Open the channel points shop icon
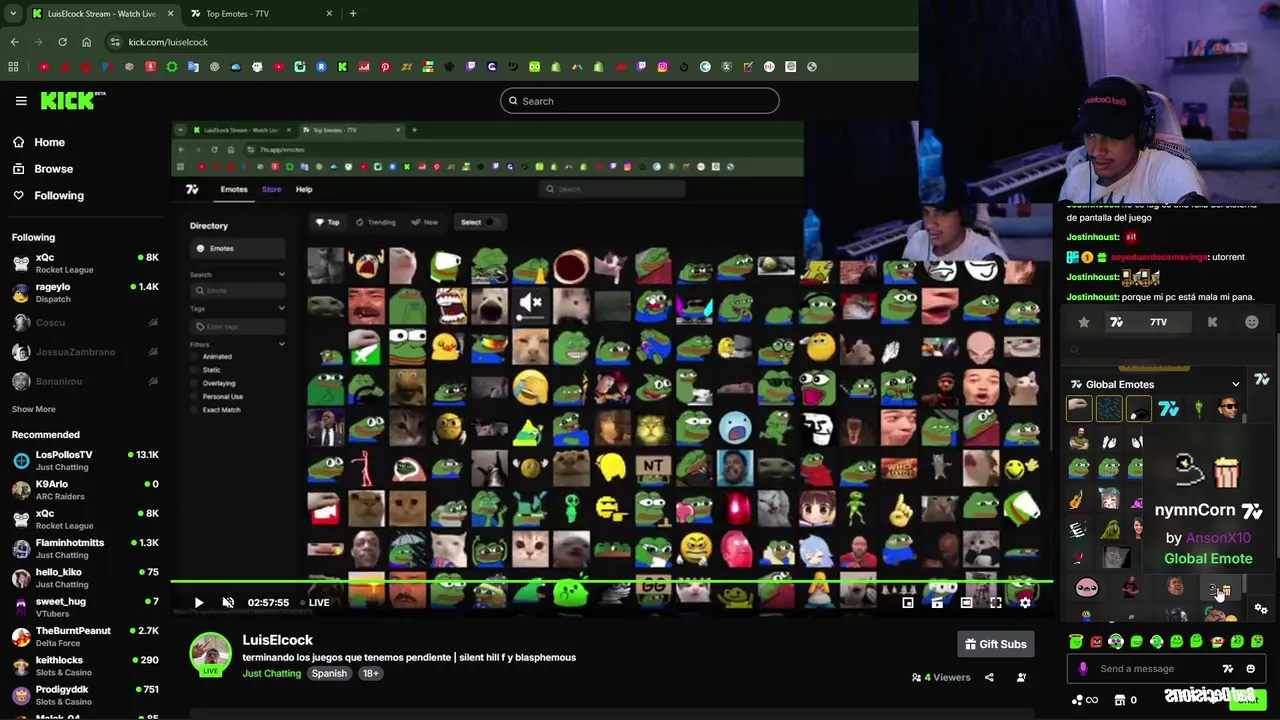This screenshot has width=1280, height=720. coord(1120,700)
